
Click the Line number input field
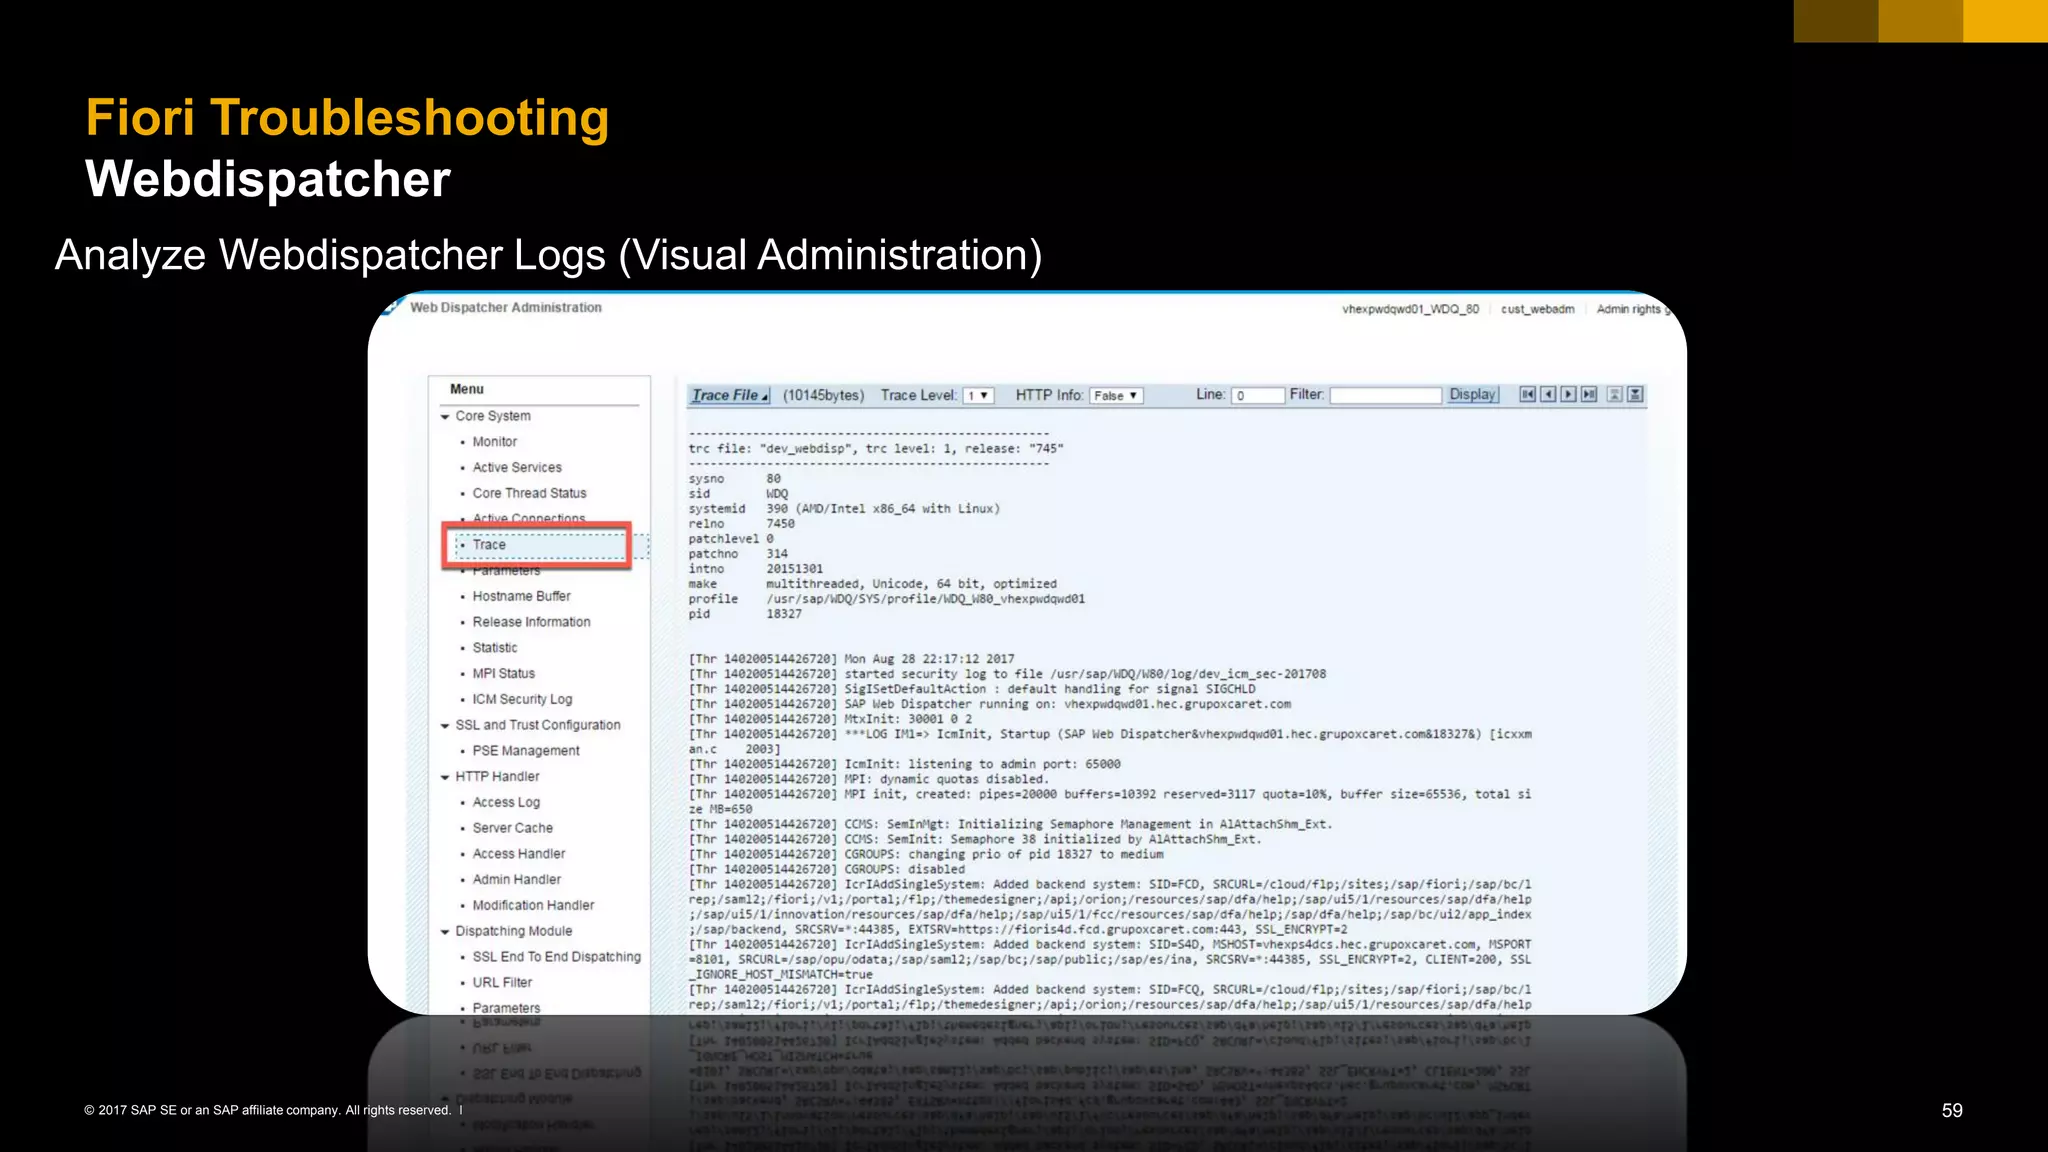coord(1258,396)
